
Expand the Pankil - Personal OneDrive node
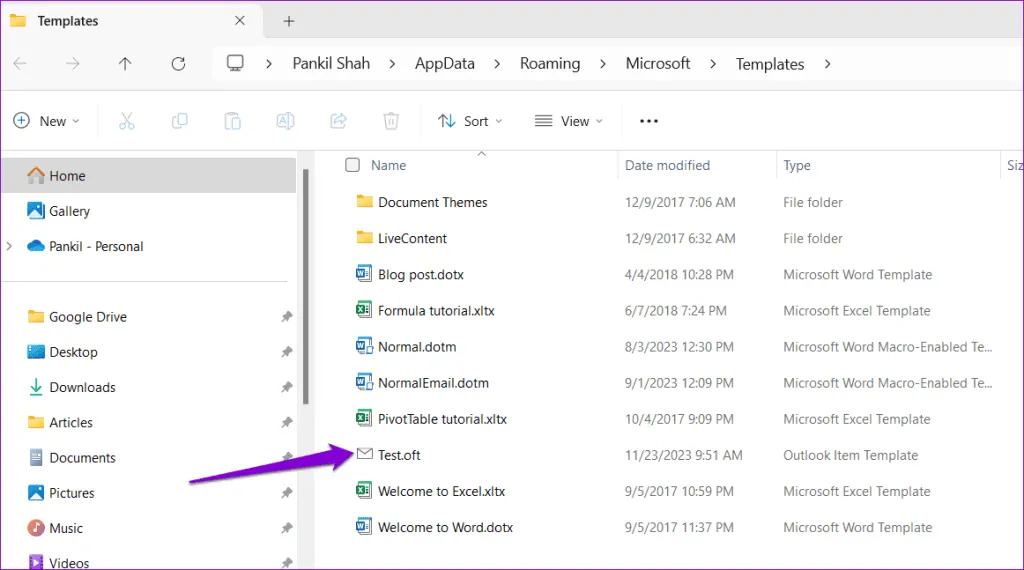point(10,246)
